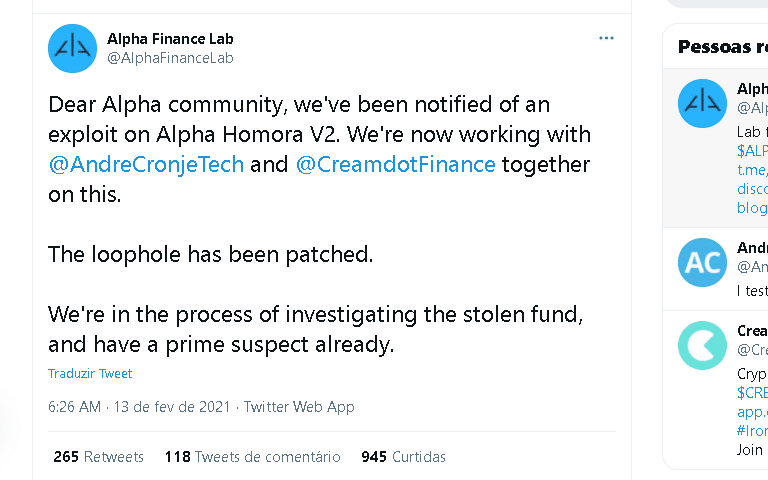View the 945 Curtidas list

click(x=403, y=456)
